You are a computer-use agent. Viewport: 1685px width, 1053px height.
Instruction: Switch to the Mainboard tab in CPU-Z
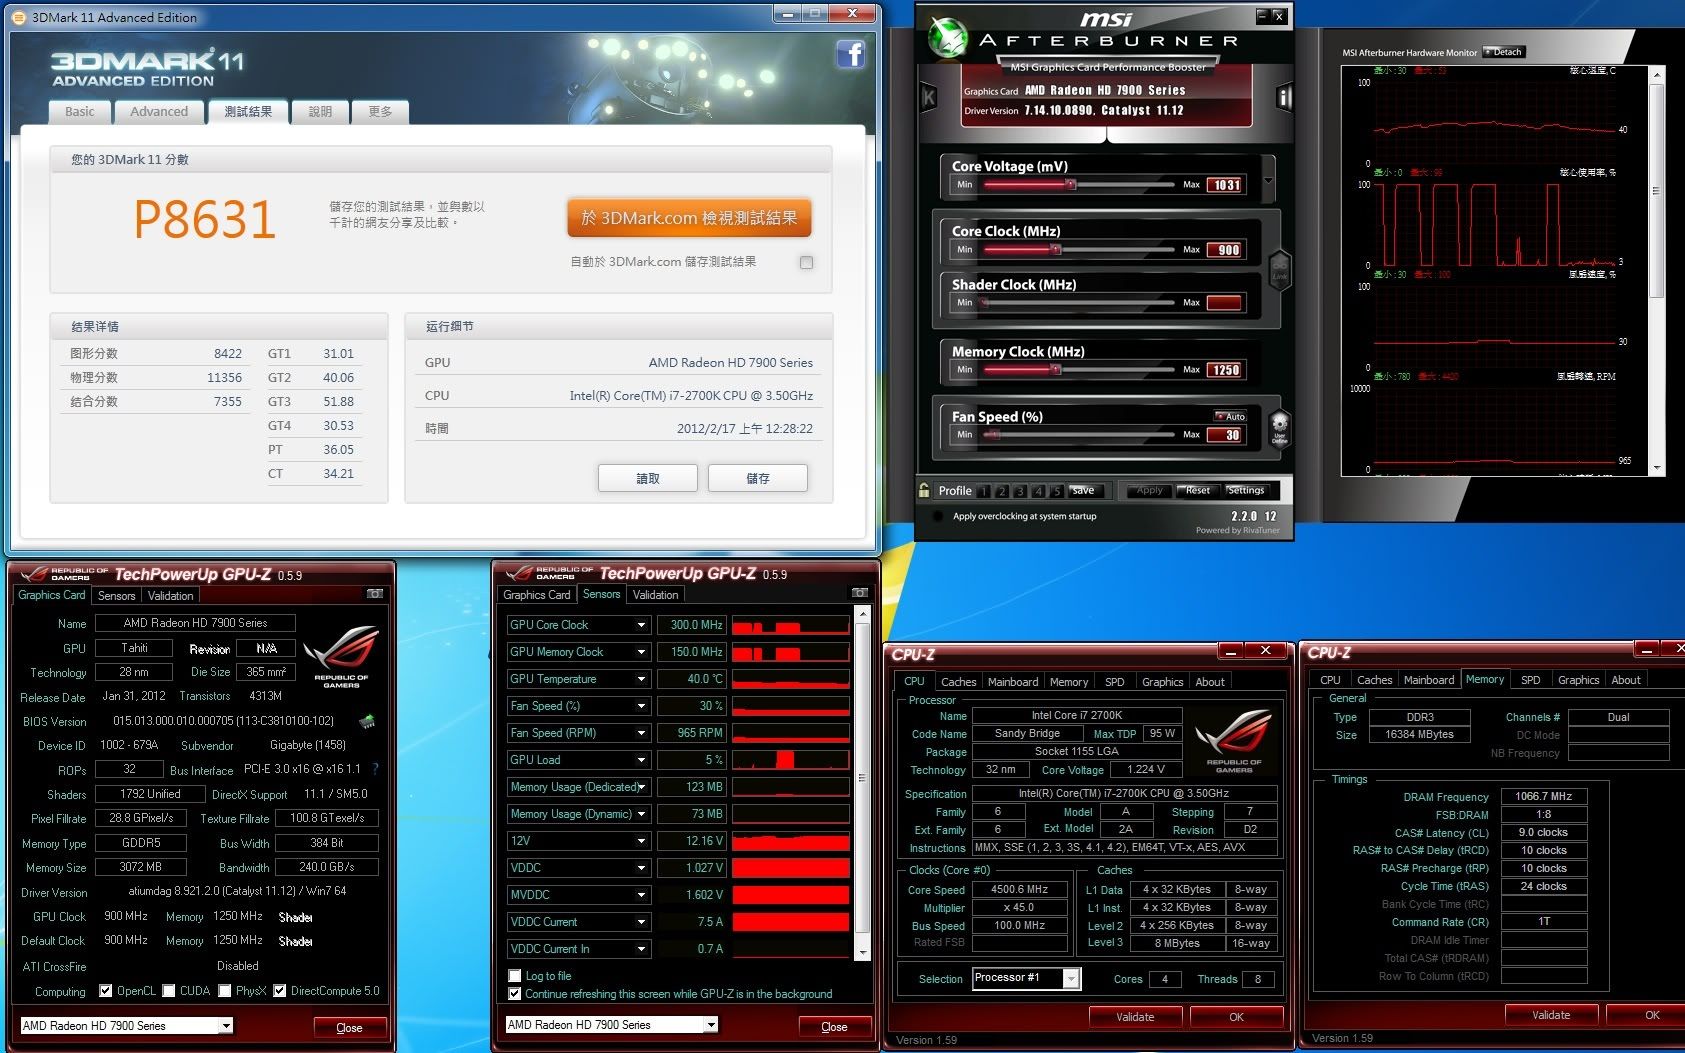click(1012, 682)
